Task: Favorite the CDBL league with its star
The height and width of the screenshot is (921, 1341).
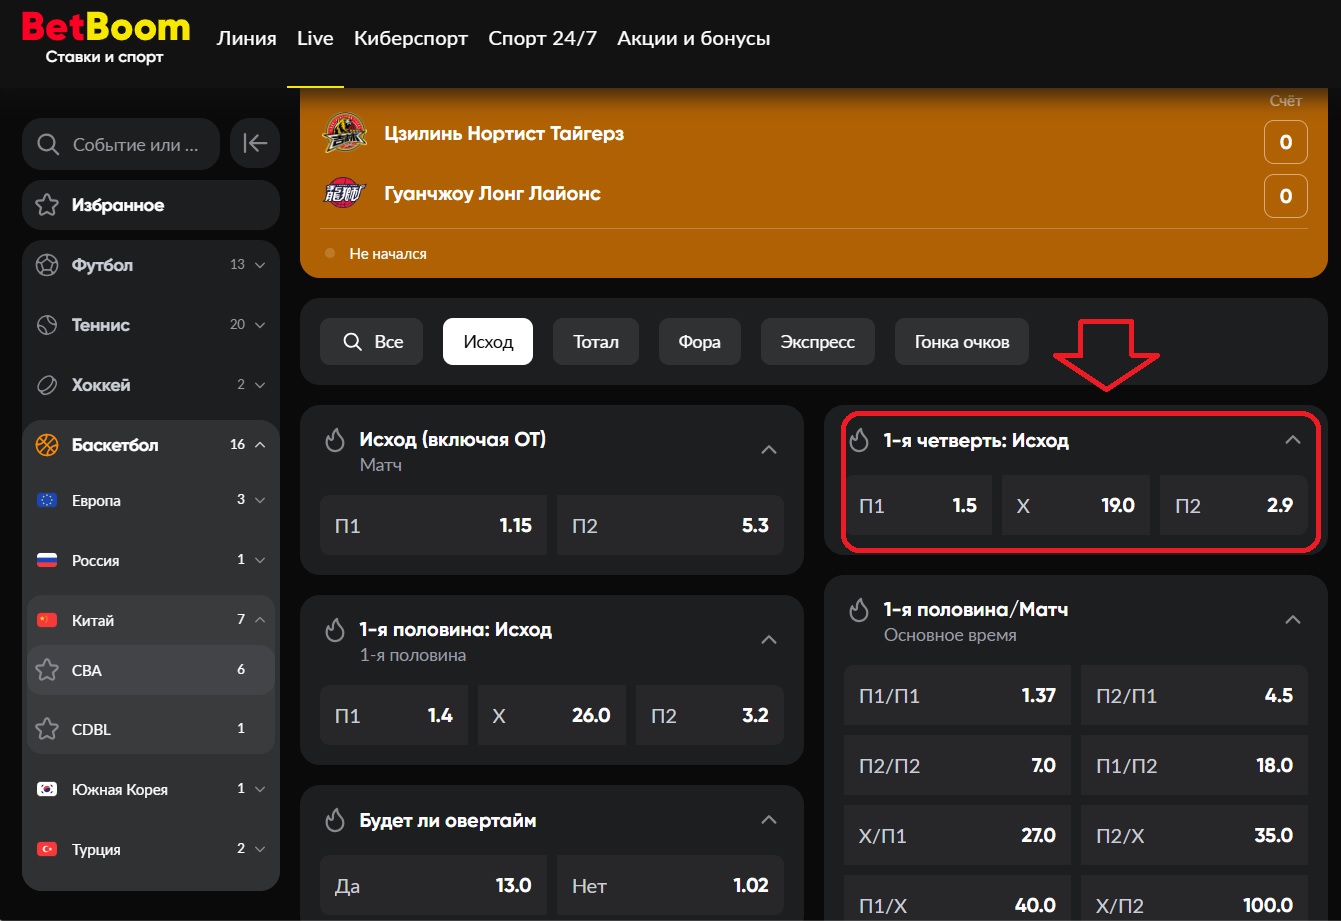Action: pos(46,729)
